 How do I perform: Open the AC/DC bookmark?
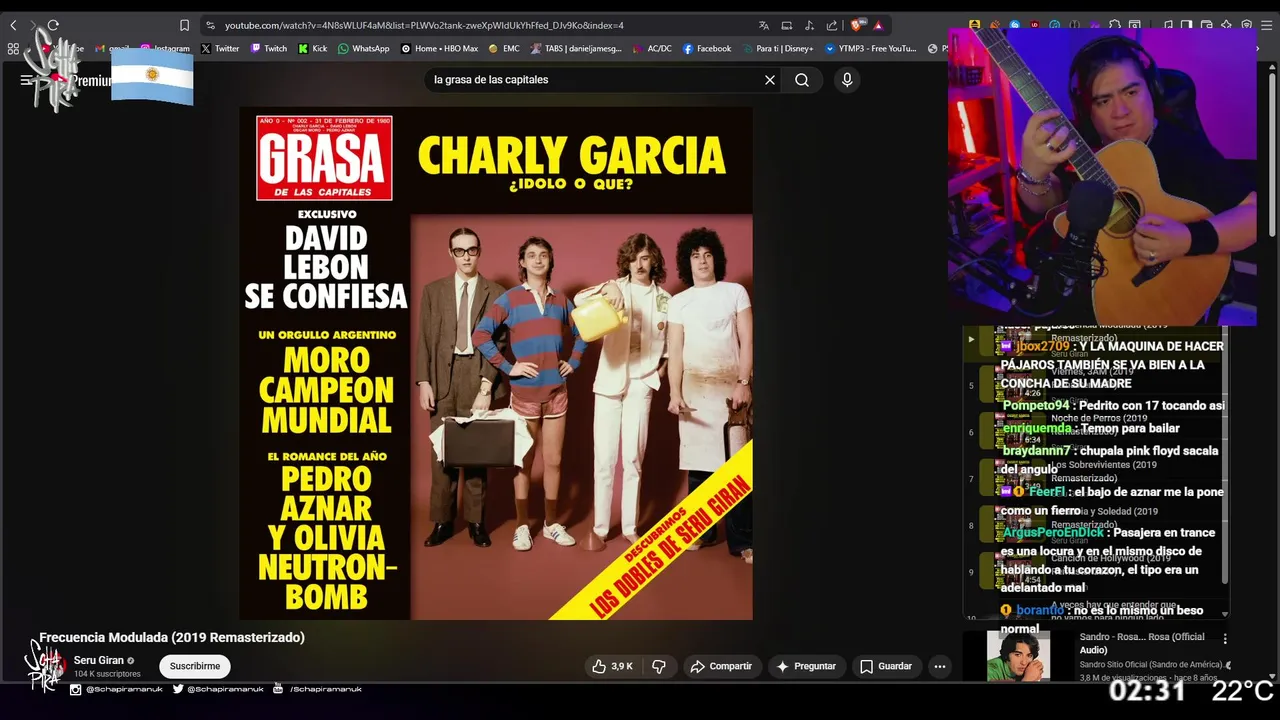[652, 48]
